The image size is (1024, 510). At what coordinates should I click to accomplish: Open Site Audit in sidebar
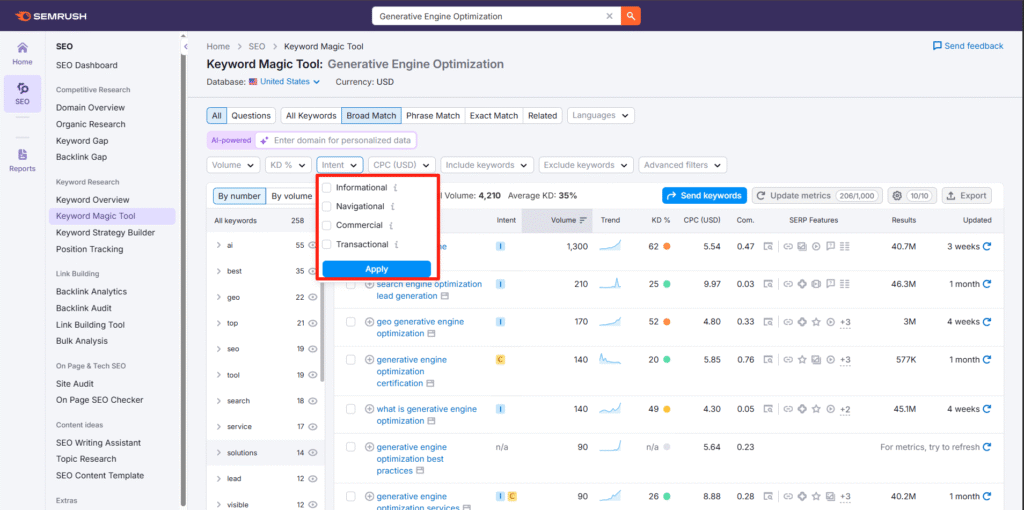(74, 384)
